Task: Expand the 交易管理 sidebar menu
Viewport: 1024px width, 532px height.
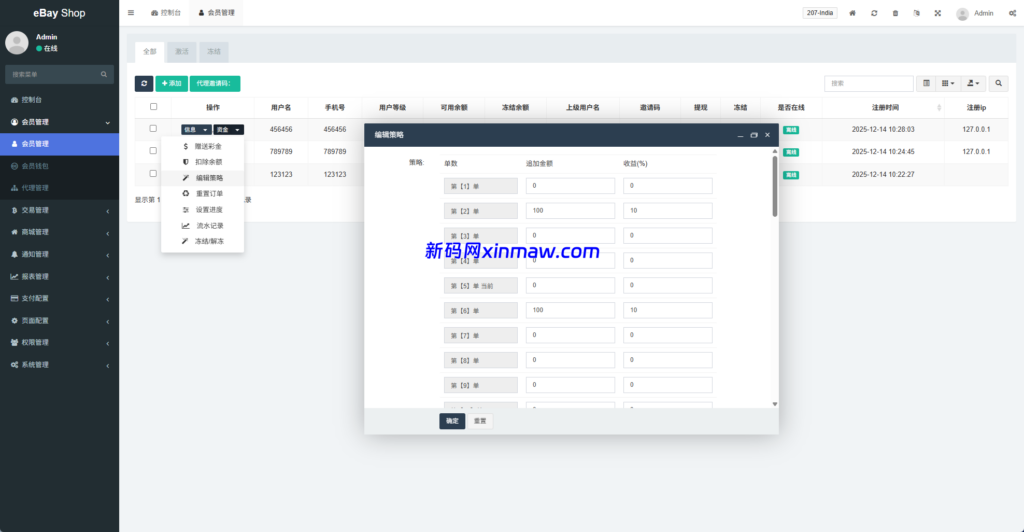Action: point(59,210)
